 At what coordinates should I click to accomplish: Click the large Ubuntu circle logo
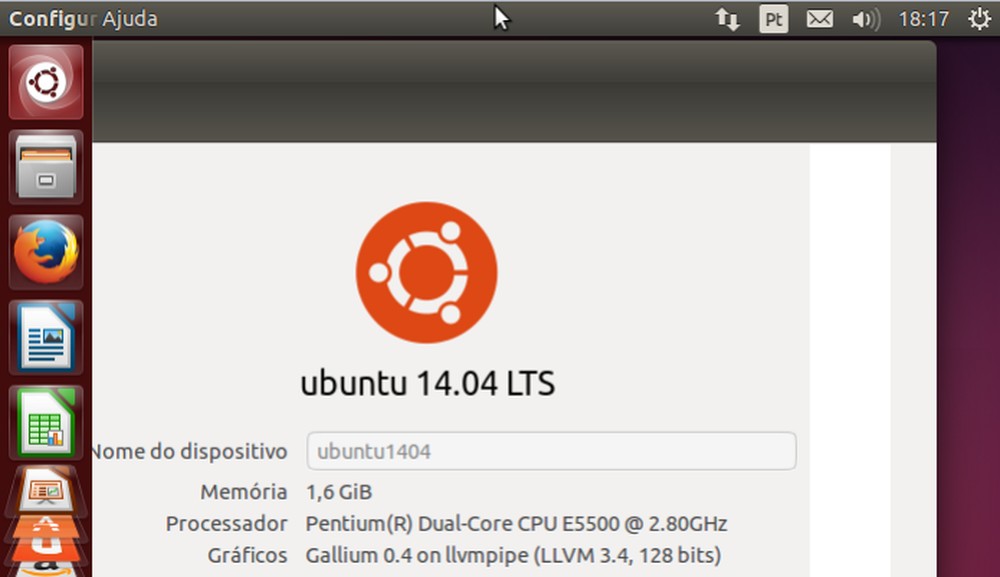(427, 272)
